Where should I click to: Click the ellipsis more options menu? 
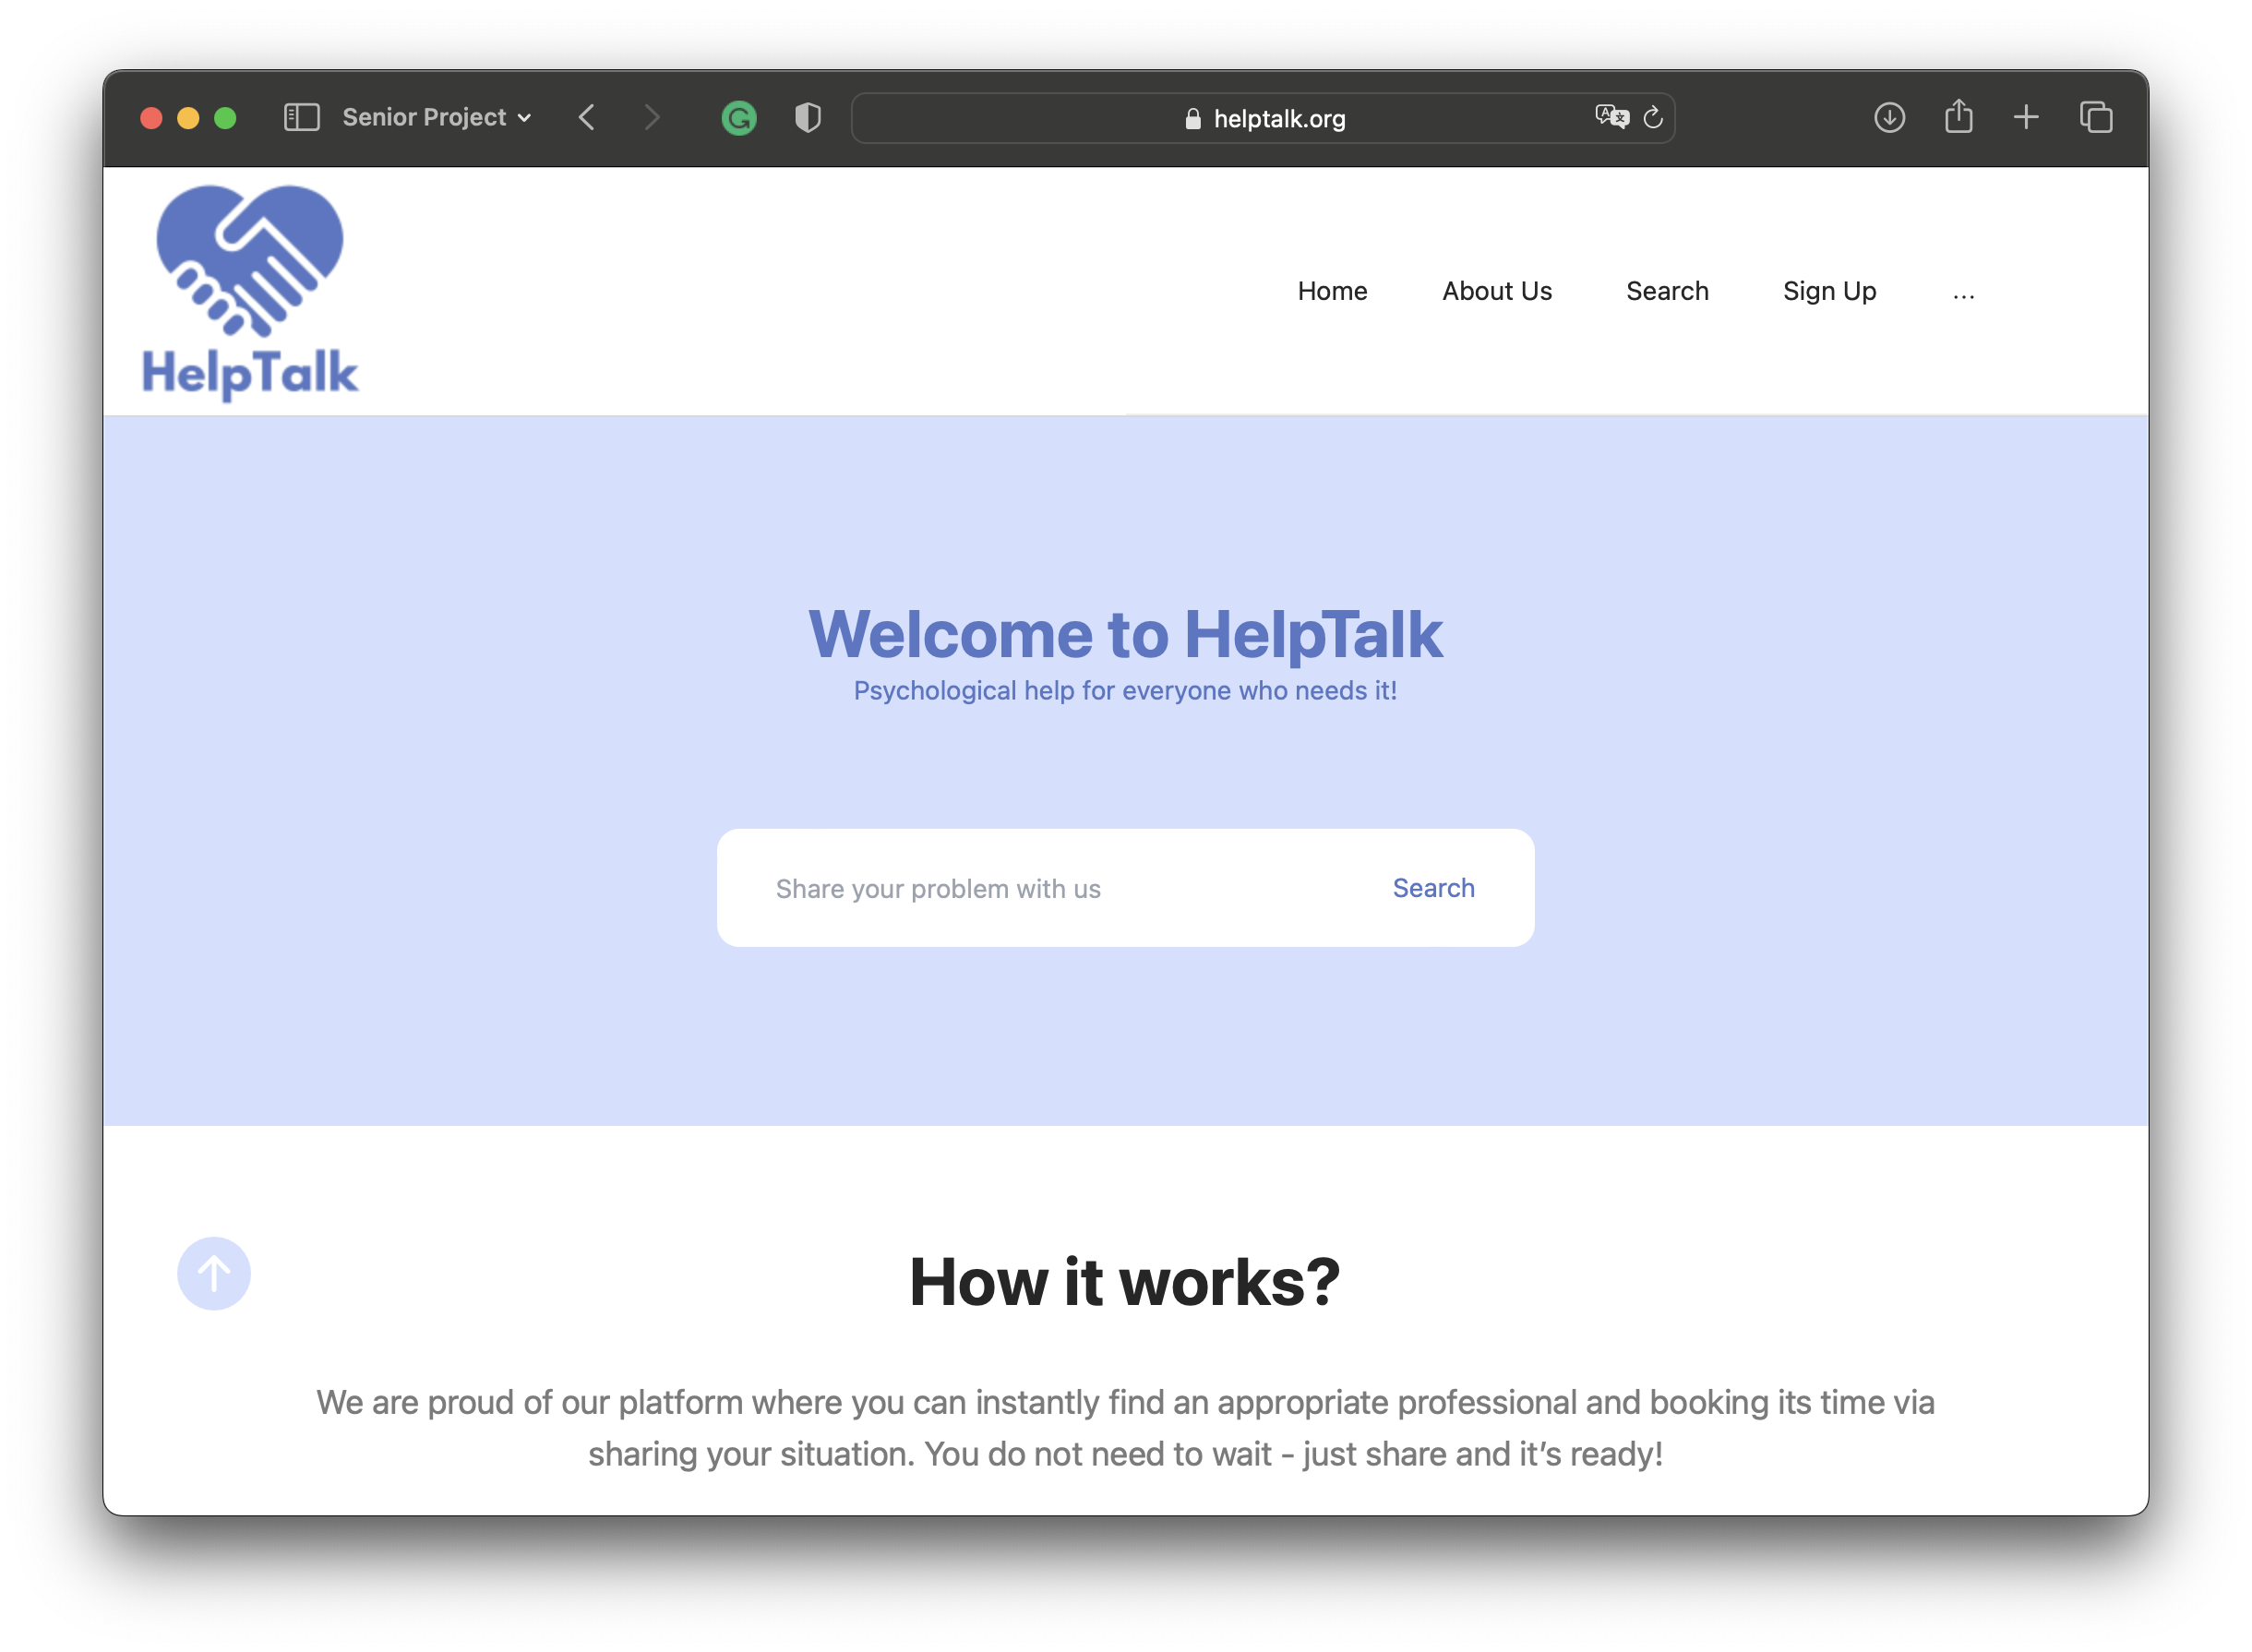[1963, 290]
